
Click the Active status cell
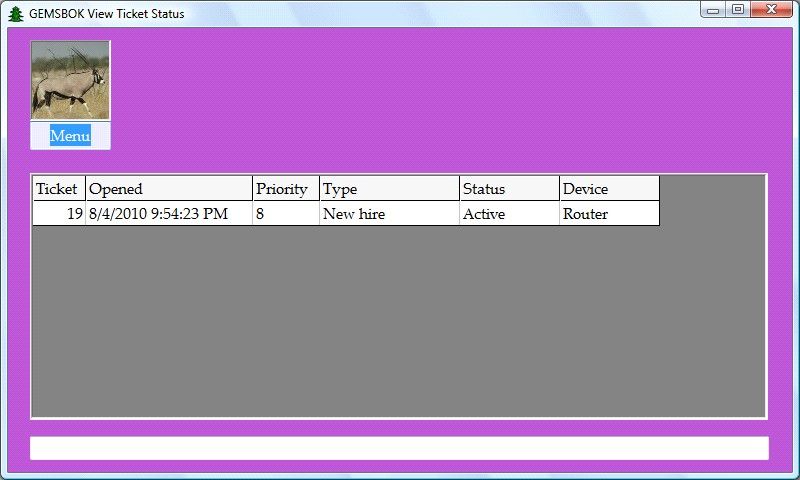tap(508, 214)
